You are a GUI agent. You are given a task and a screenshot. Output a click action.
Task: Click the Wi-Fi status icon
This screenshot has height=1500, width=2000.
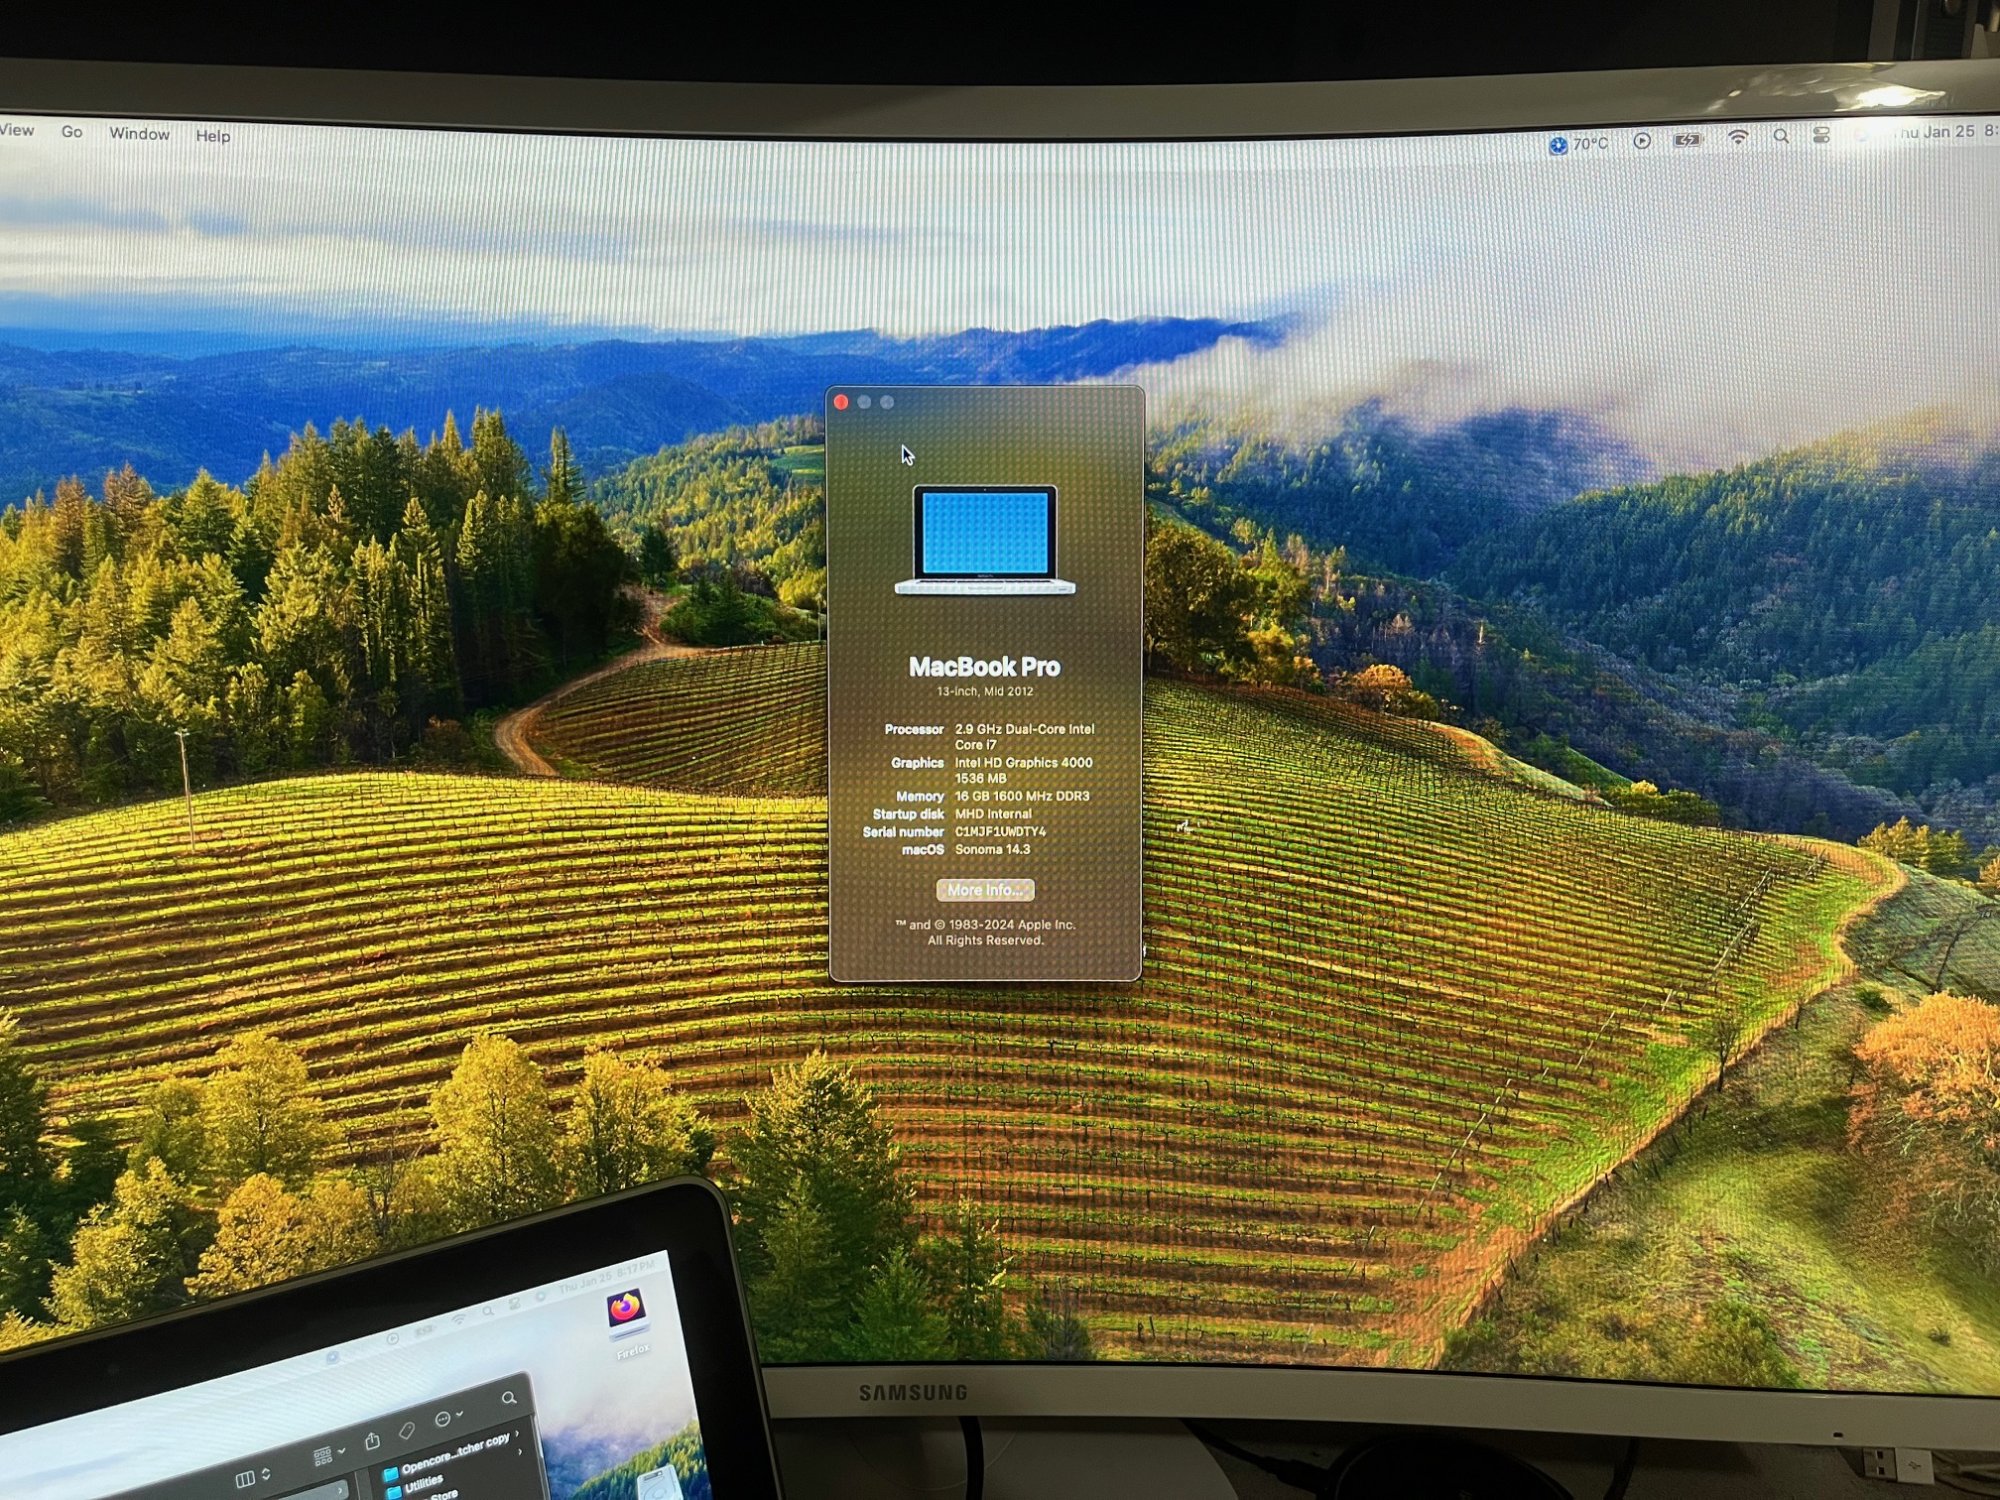[x=1738, y=139]
